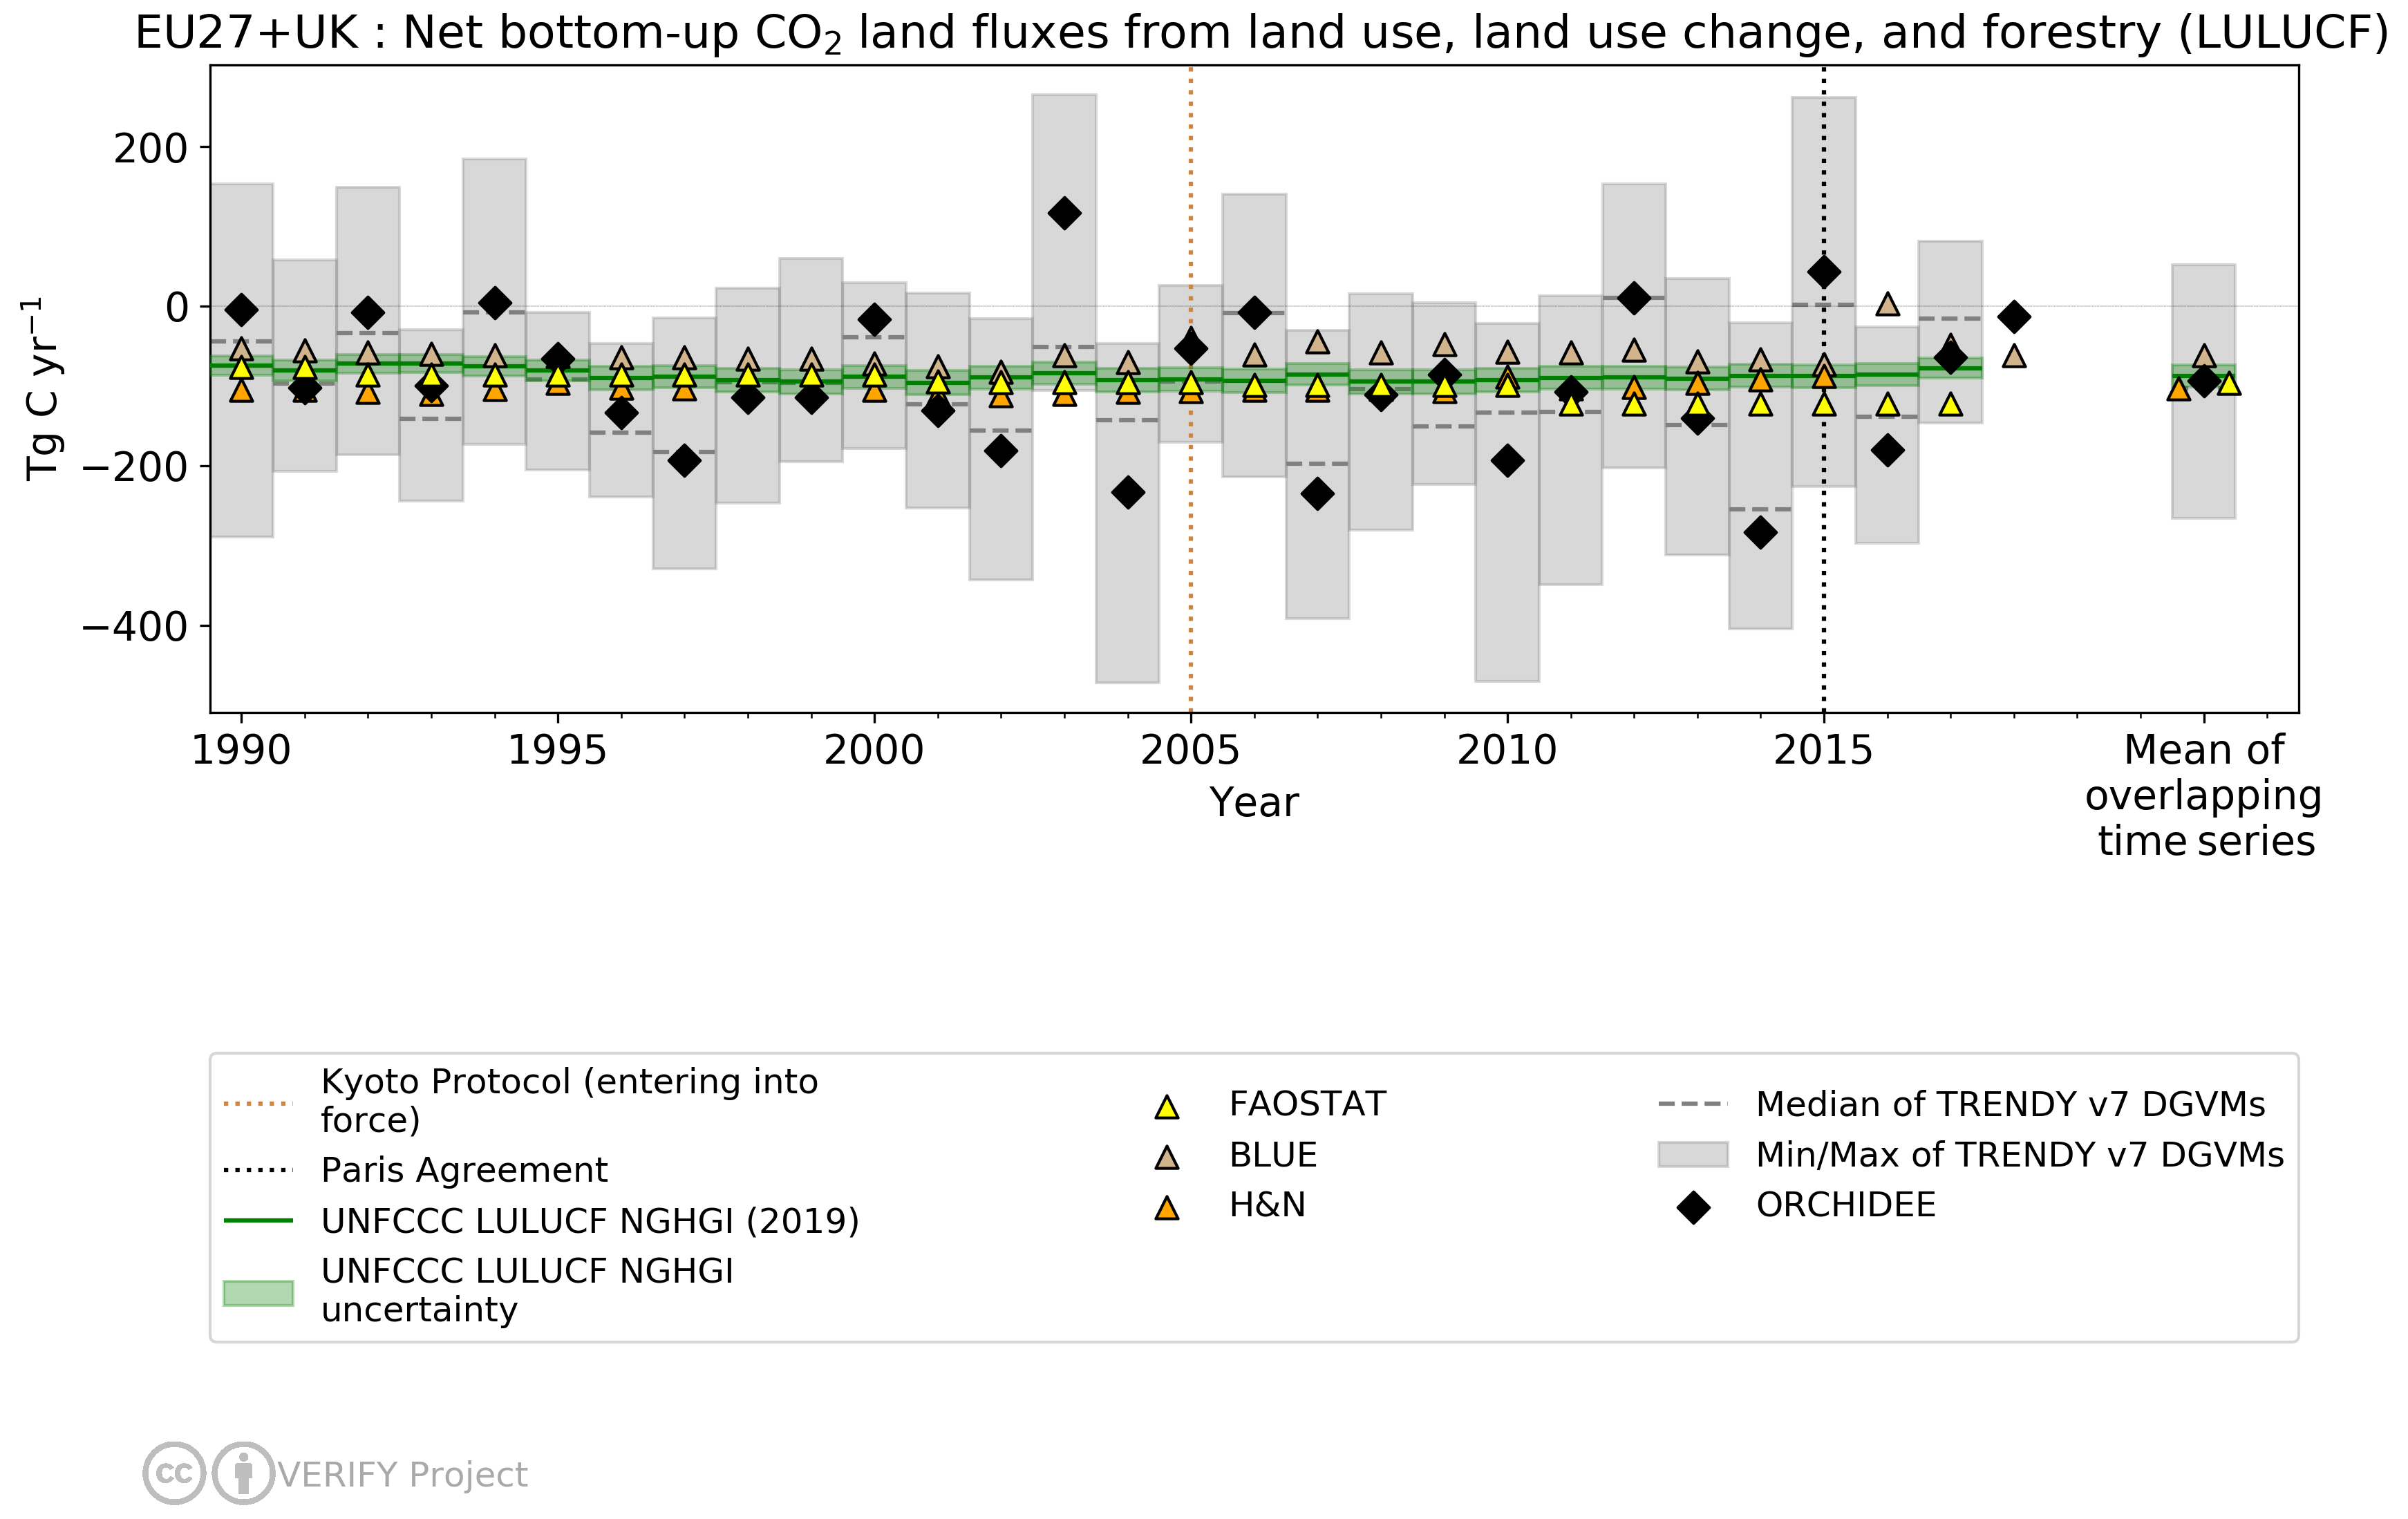Click the FAOSTAT yellow triangle legend marker
The width and height of the screenshot is (2408, 1519).
(x=1166, y=1107)
